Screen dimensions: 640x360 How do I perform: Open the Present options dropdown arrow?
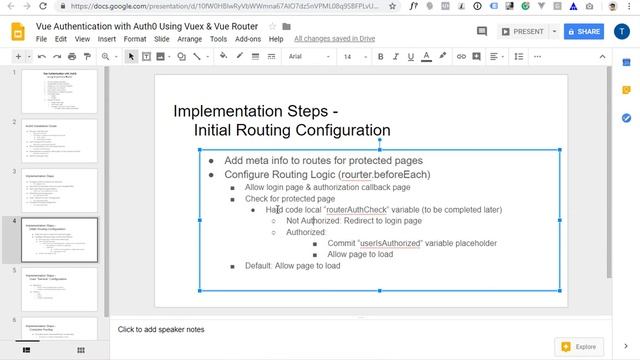[554, 31]
